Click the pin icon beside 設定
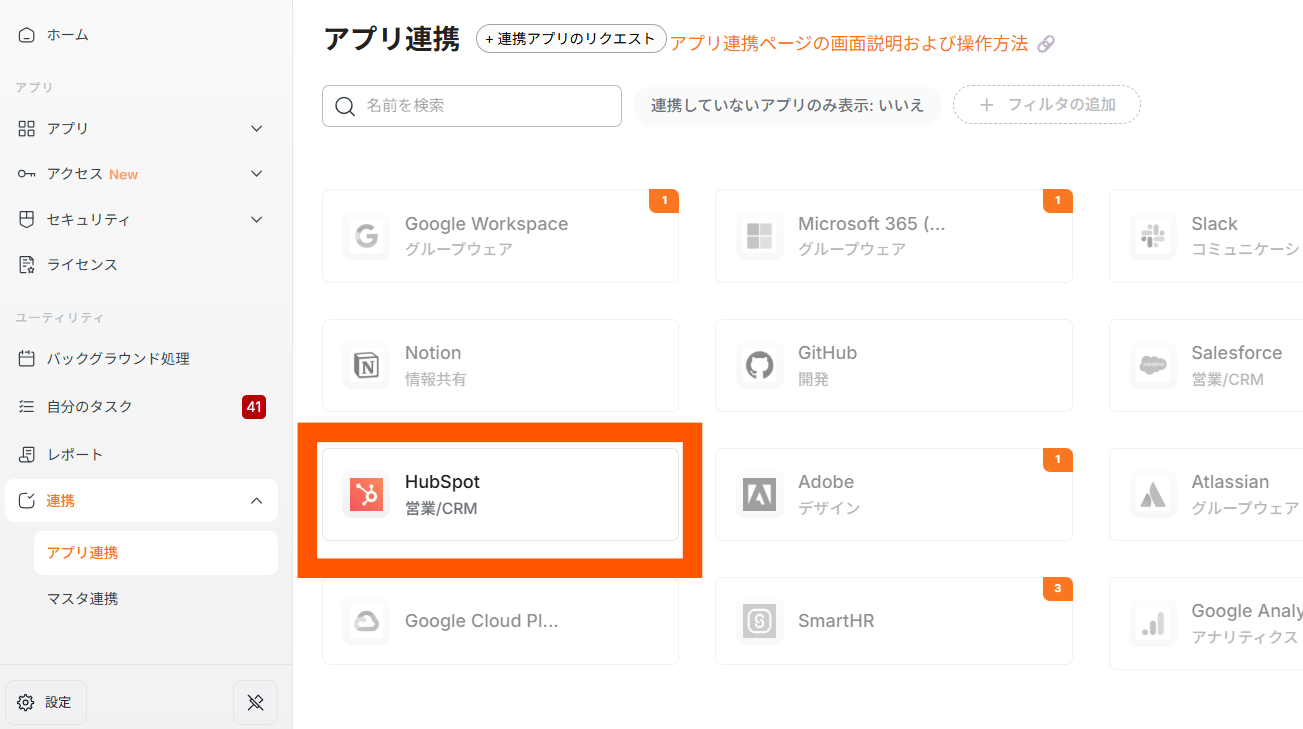The image size is (1303, 729). point(255,702)
